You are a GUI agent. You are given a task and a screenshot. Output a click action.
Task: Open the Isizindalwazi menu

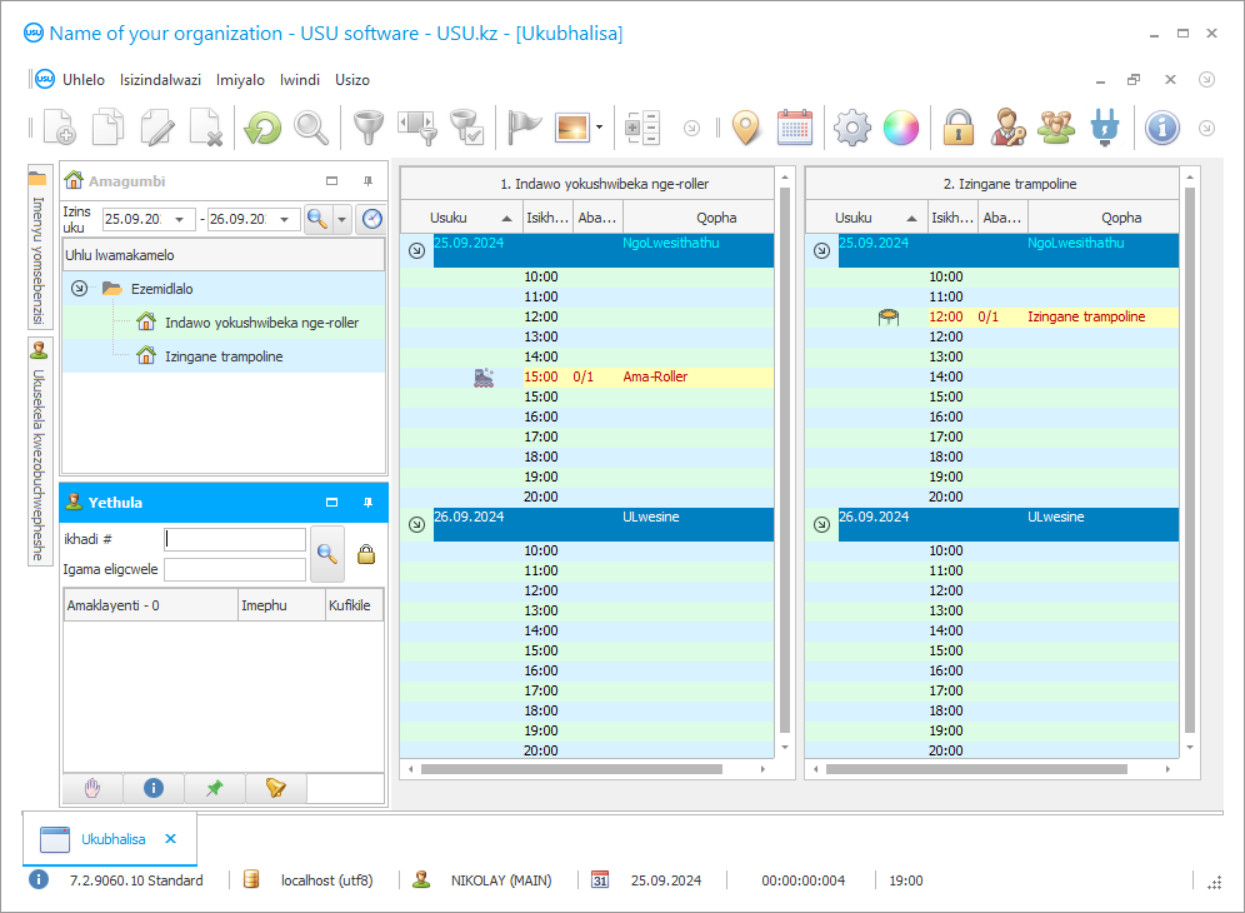pyautogui.click(x=160, y=80)
